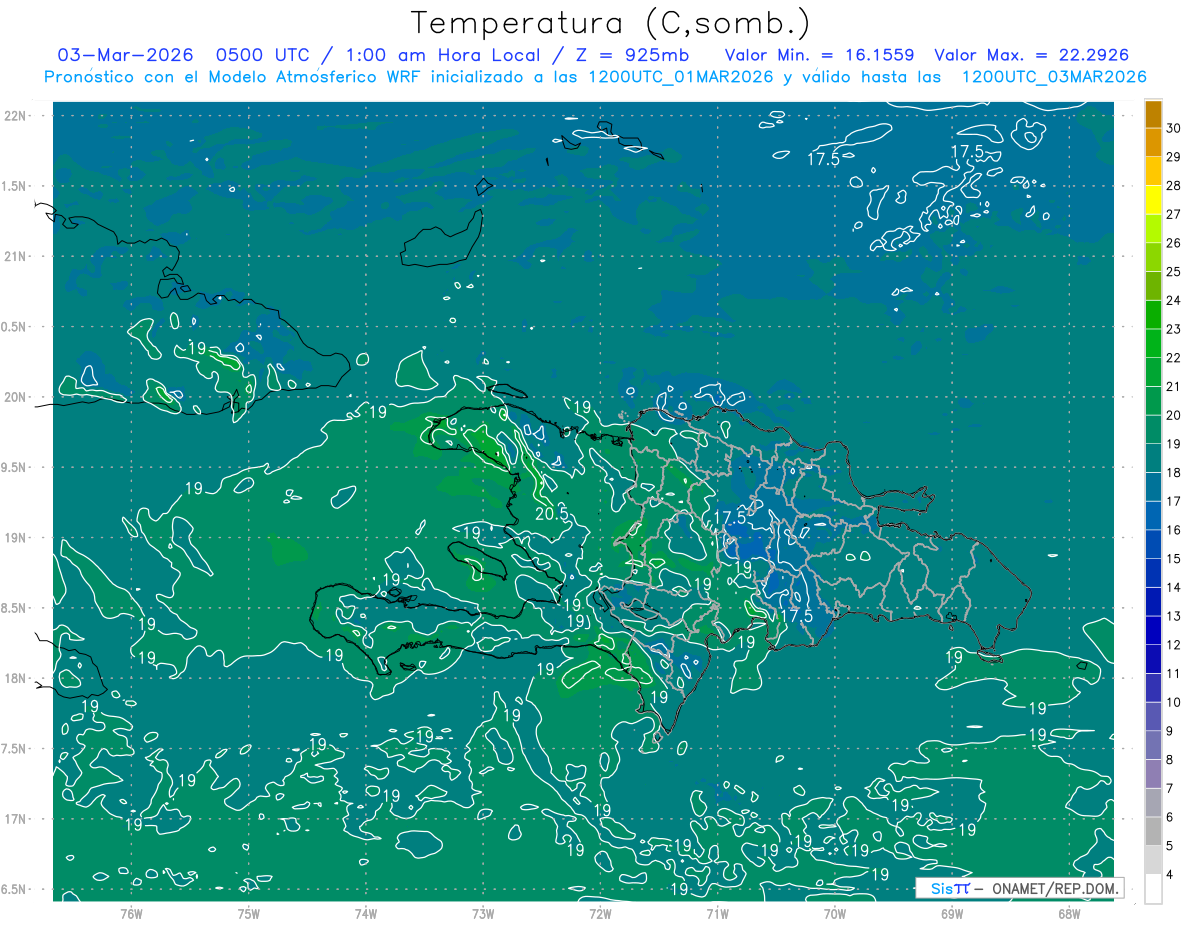Click the "21N" latitude axis label
The image size is (1200, 927).
(15, 256)
